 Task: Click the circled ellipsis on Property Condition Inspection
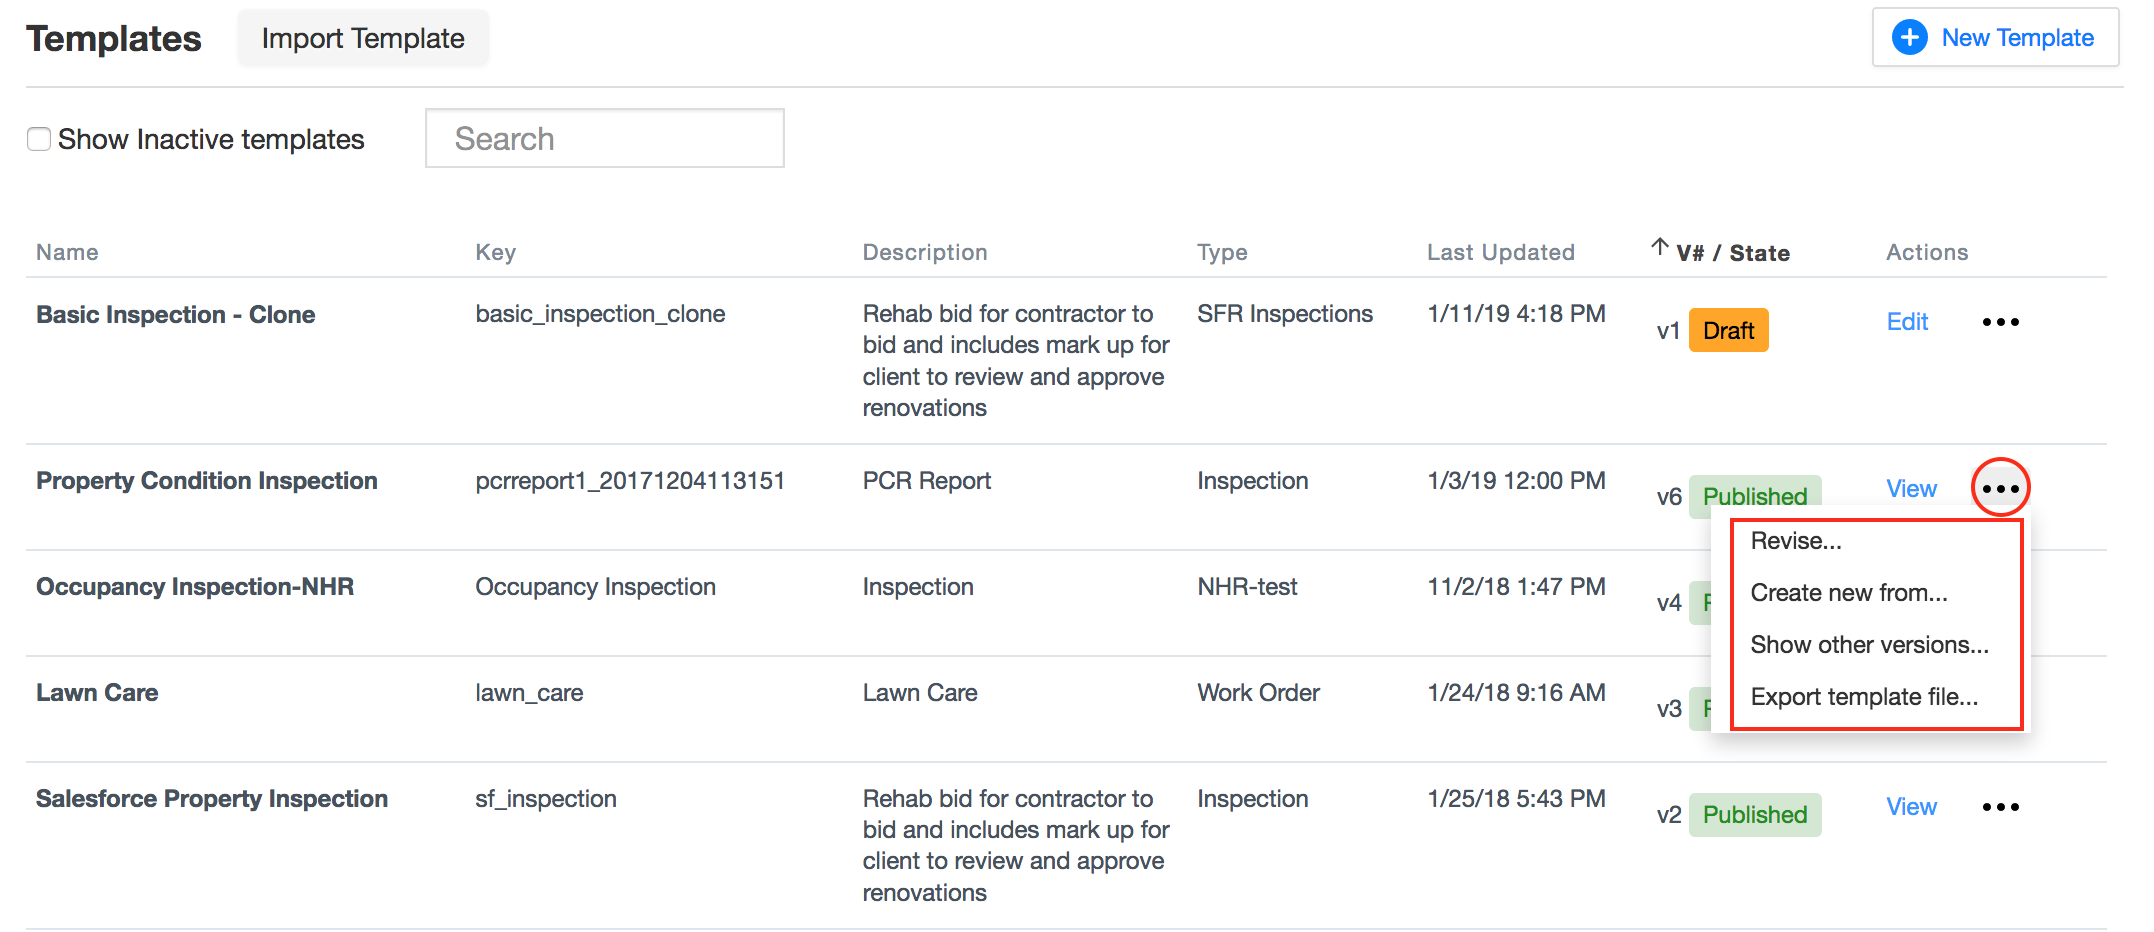[2000, 487]
